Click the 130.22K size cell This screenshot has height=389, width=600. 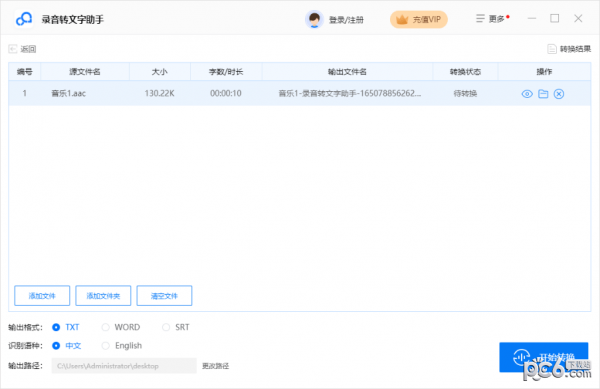160,93
